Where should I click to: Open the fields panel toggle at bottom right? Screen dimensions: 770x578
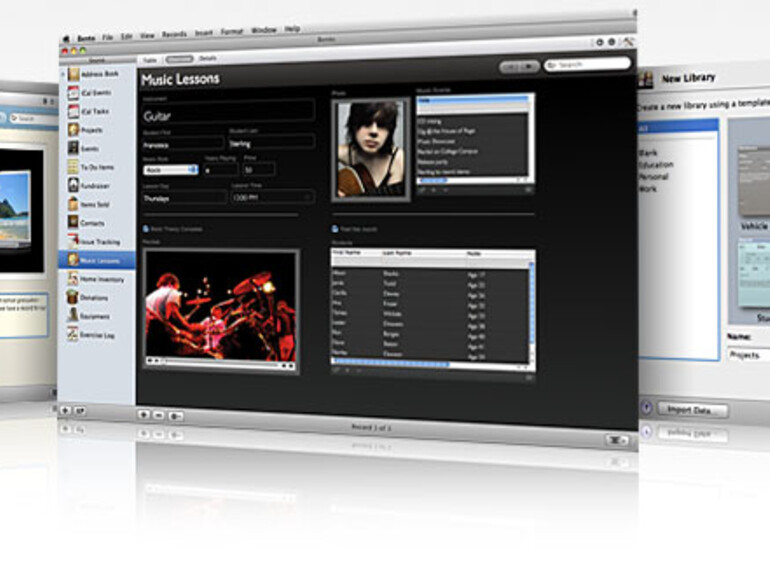(x=617, y=440)
